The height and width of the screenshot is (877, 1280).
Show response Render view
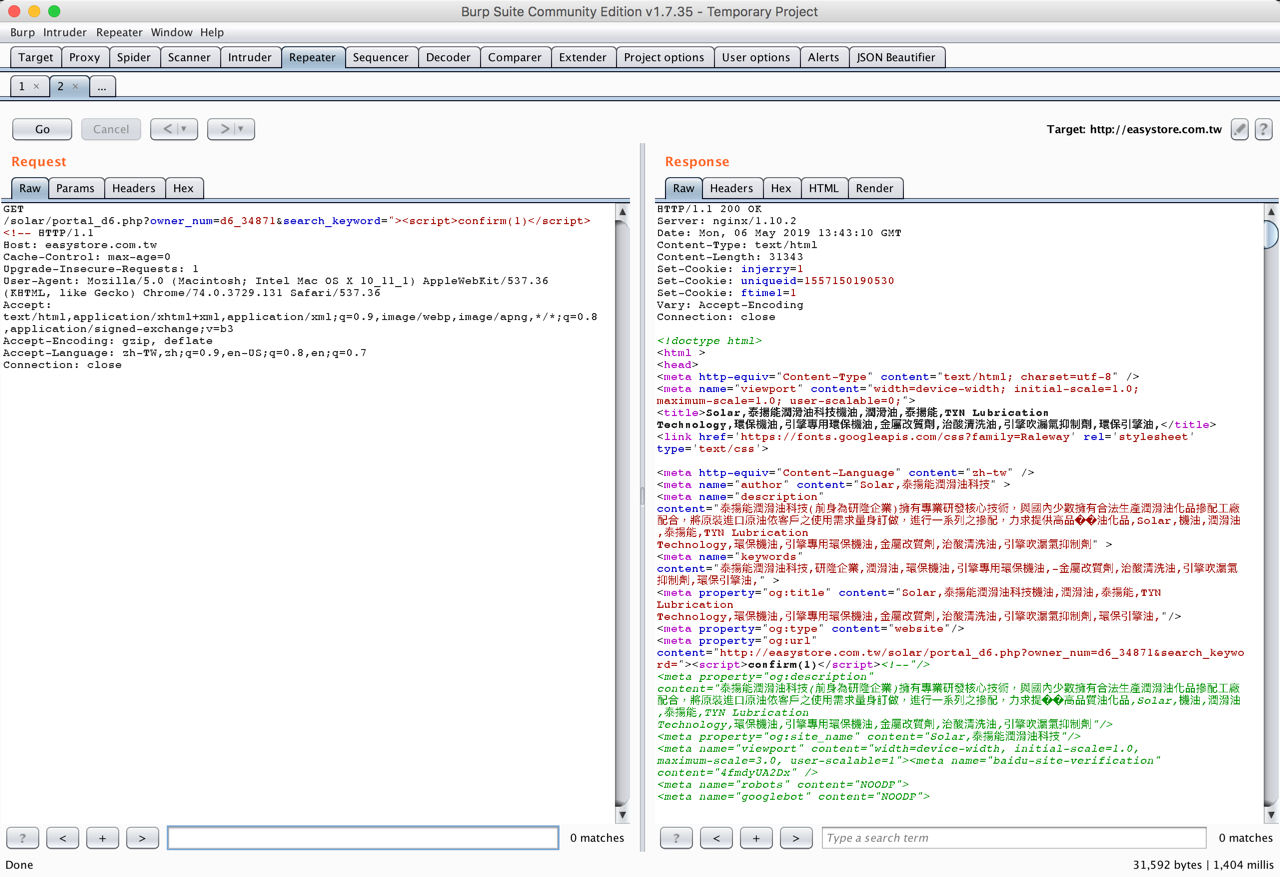coord(875,188)
